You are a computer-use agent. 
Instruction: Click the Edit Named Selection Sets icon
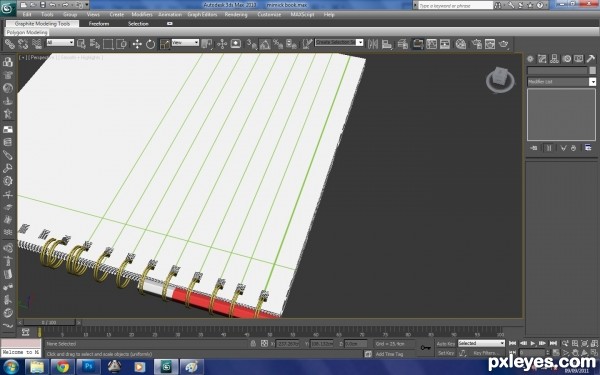(307, 44)
